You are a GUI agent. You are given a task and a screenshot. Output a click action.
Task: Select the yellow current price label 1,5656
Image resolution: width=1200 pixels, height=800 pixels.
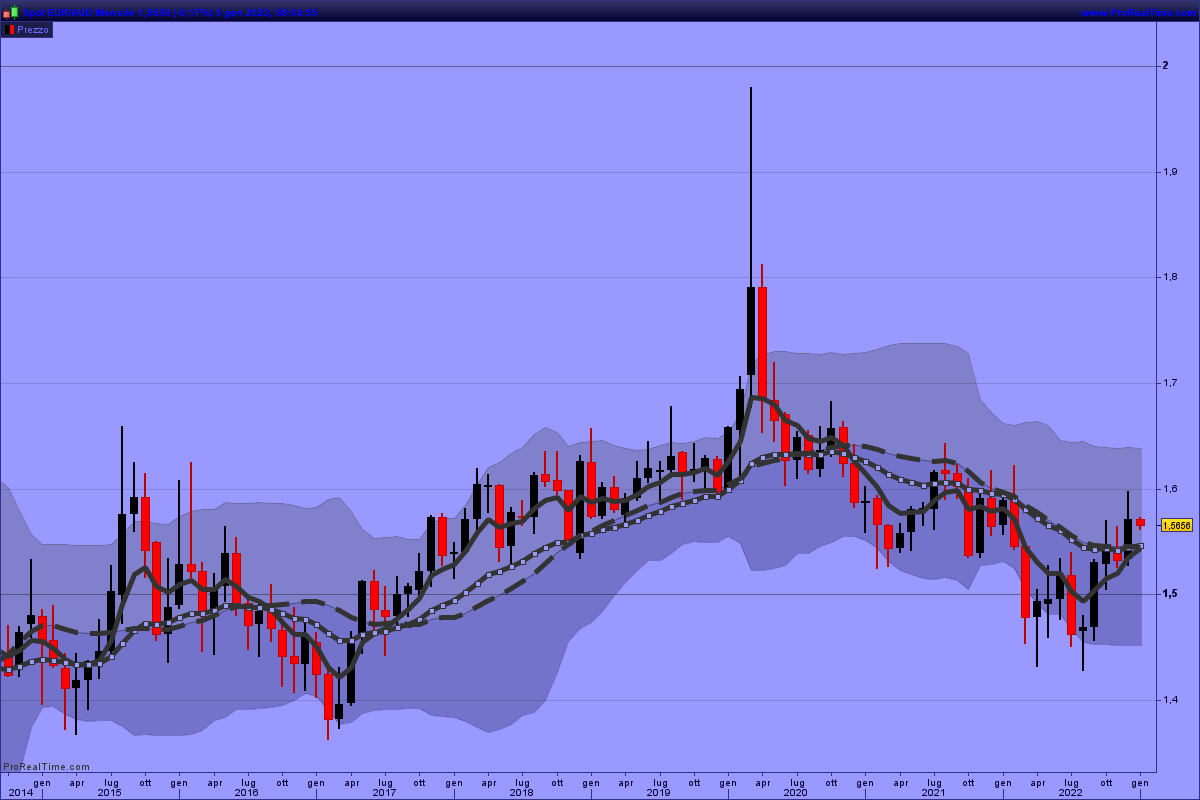(1177, 525)
